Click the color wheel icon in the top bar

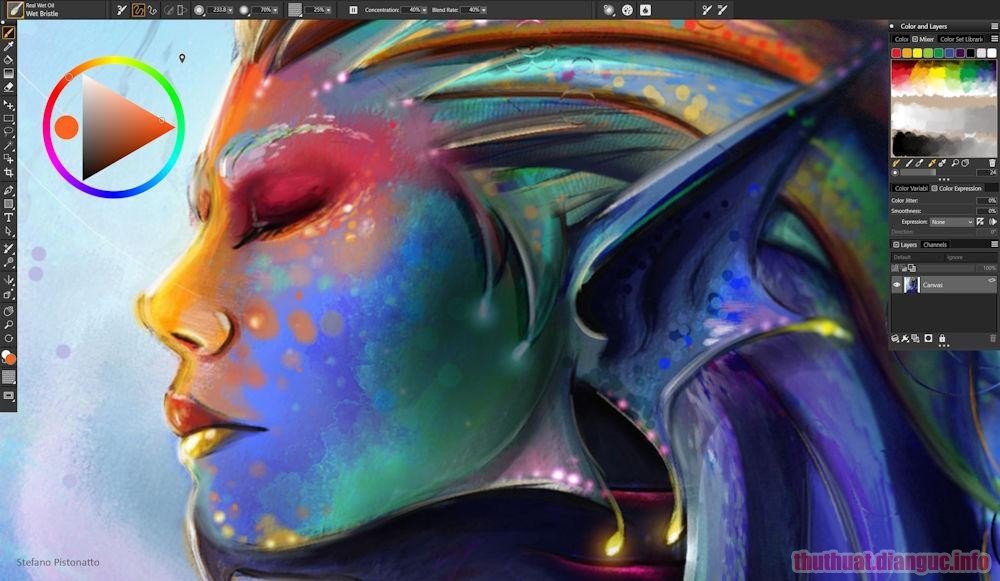[628, 10]
